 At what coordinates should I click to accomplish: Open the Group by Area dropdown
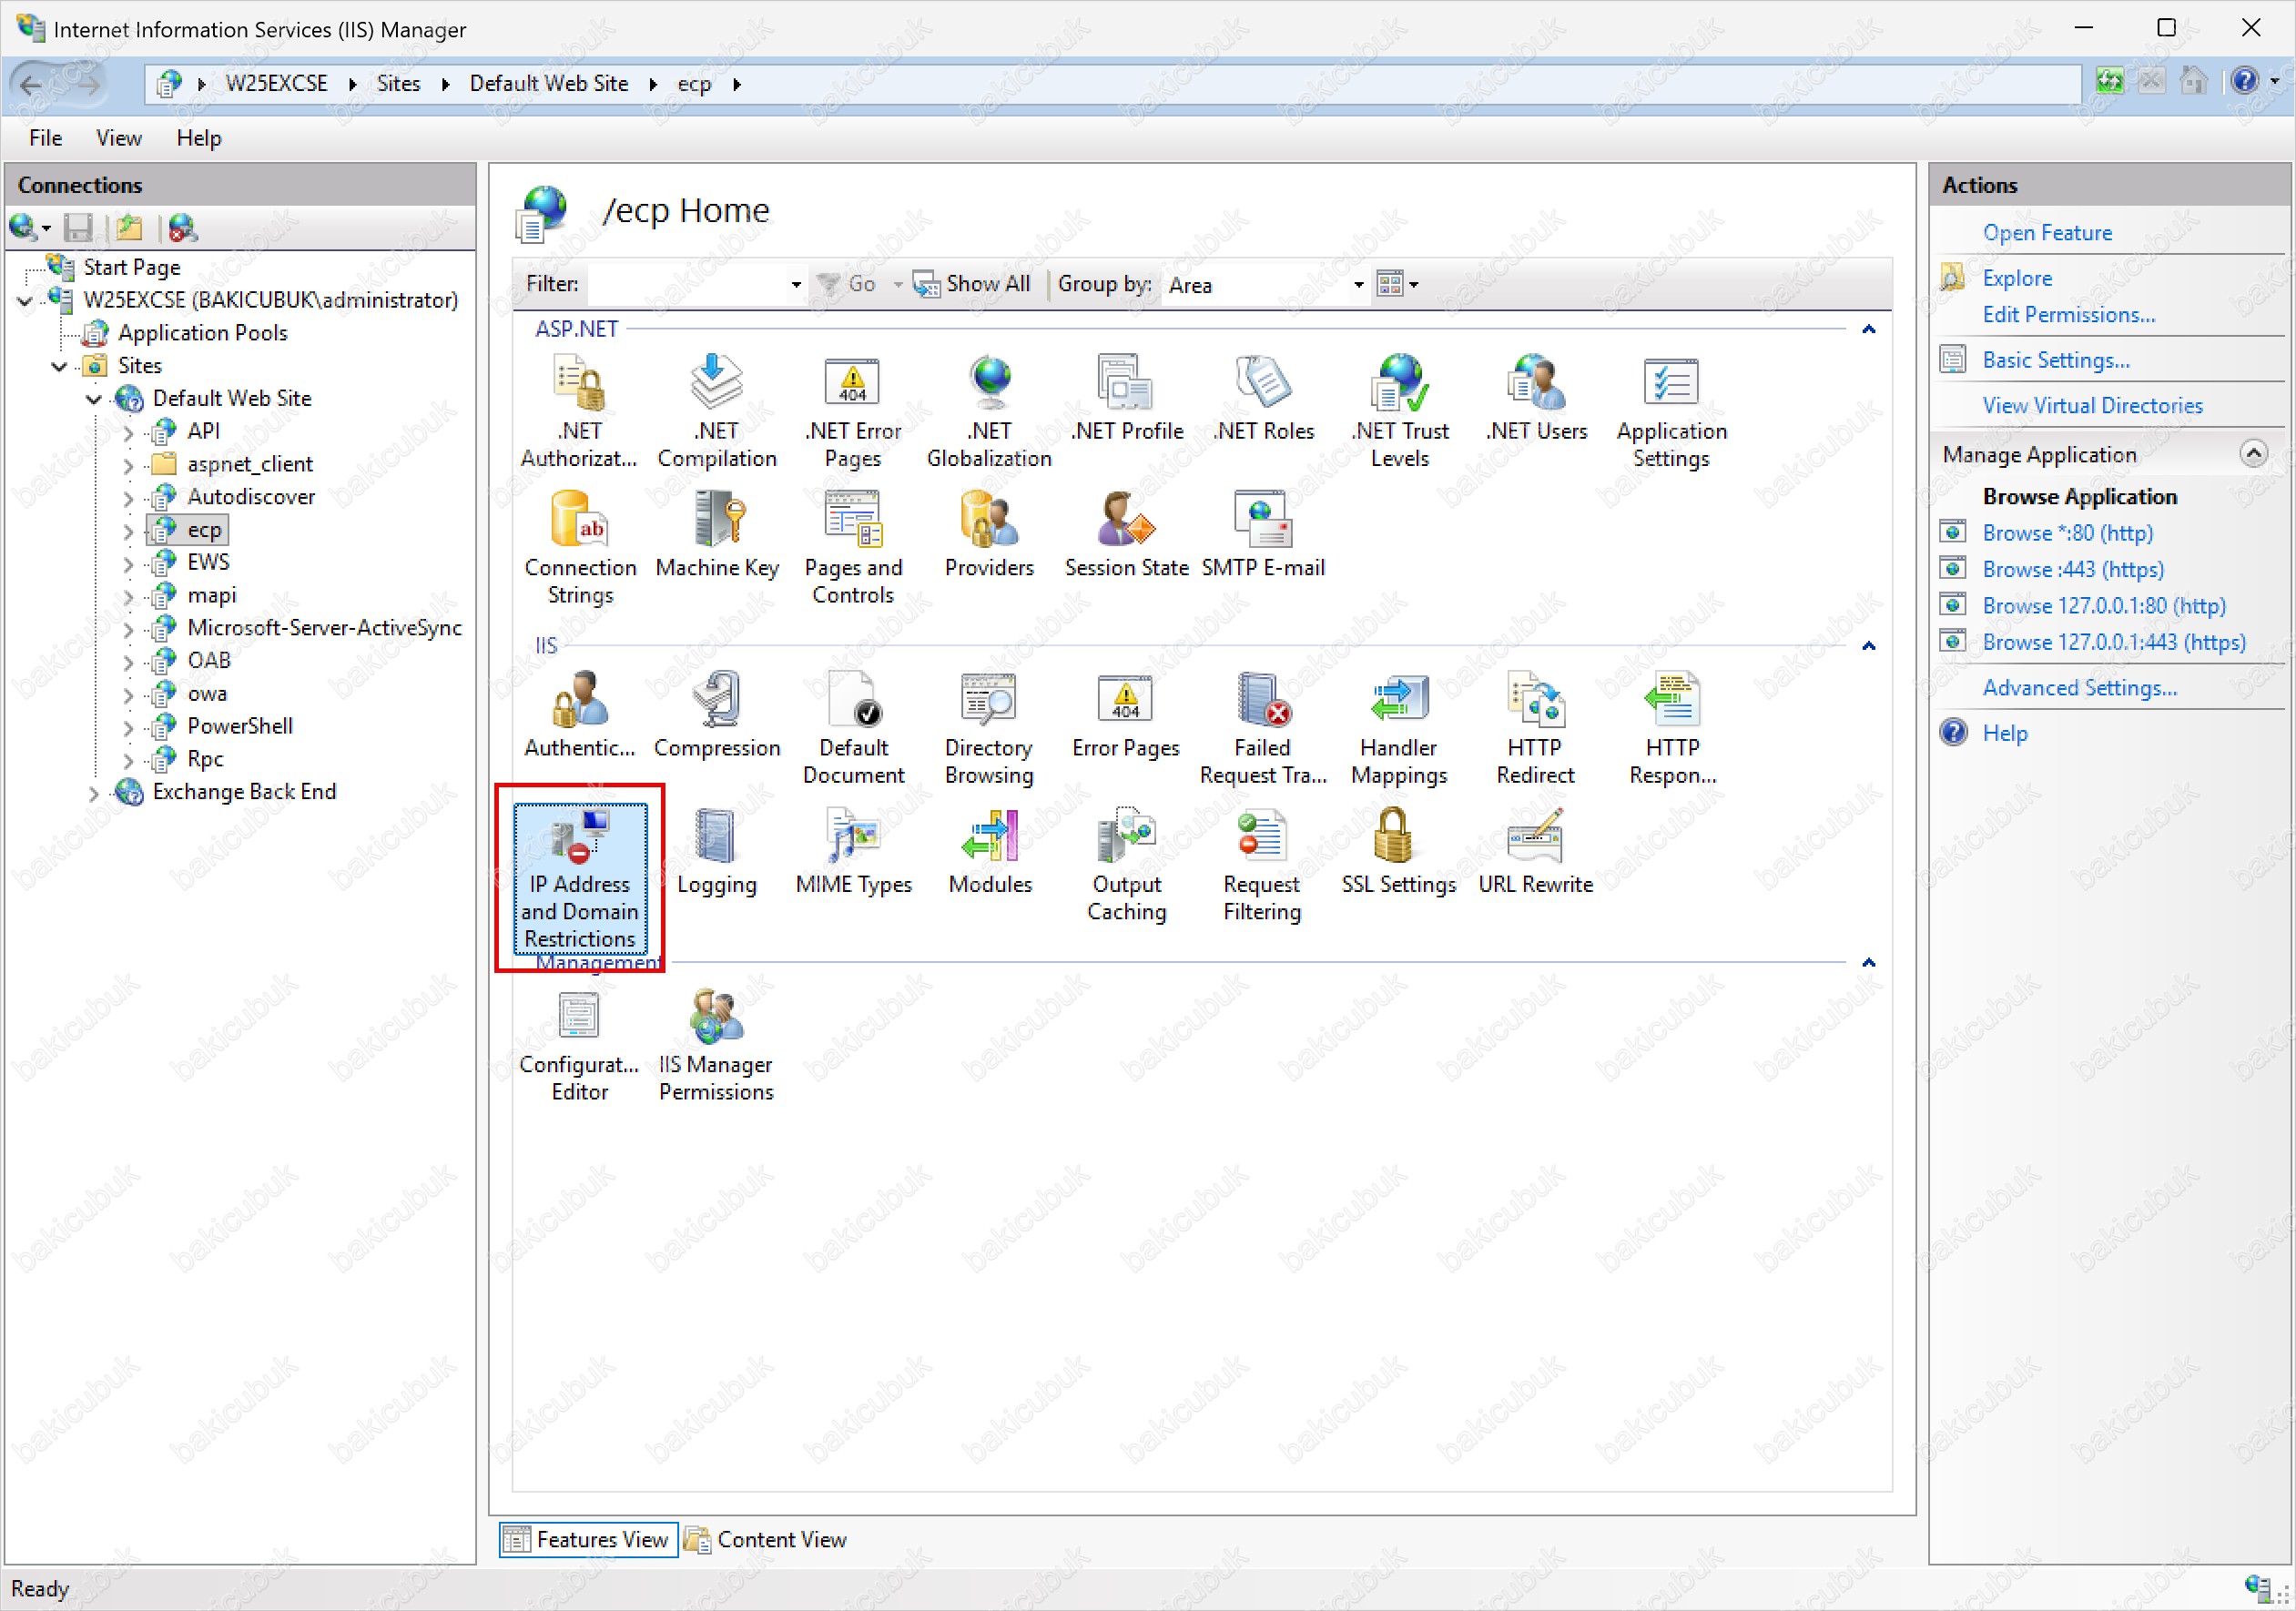coord(1358,284)
